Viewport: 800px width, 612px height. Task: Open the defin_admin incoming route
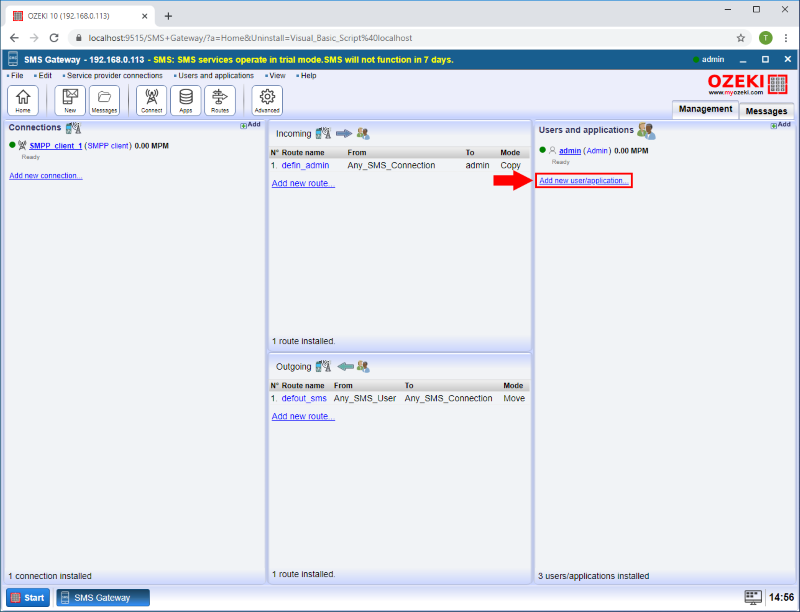coord(305,165)
